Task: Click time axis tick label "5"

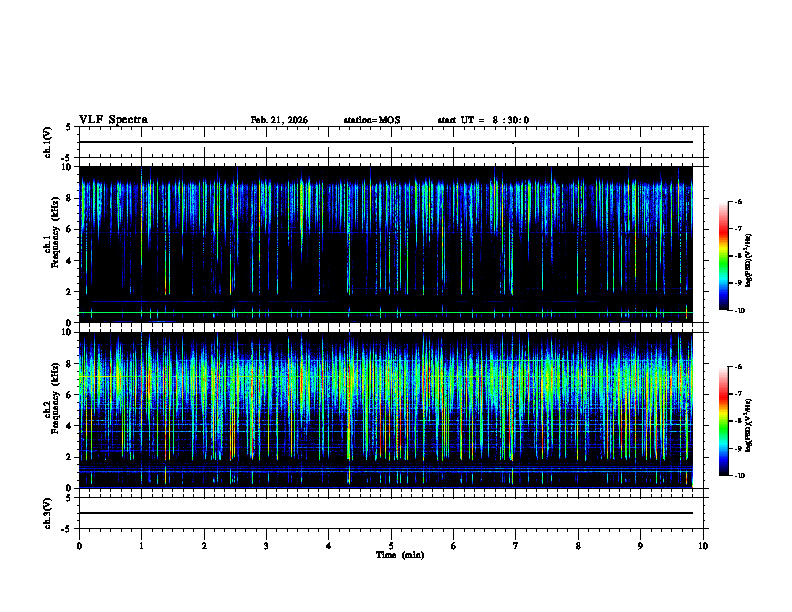Action: click(x=391, y=546)
